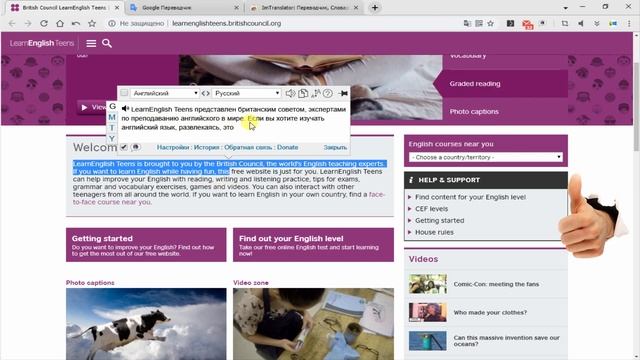Open the Photo captions menu item
Screen dimensions: 640x360
point(474,111)
